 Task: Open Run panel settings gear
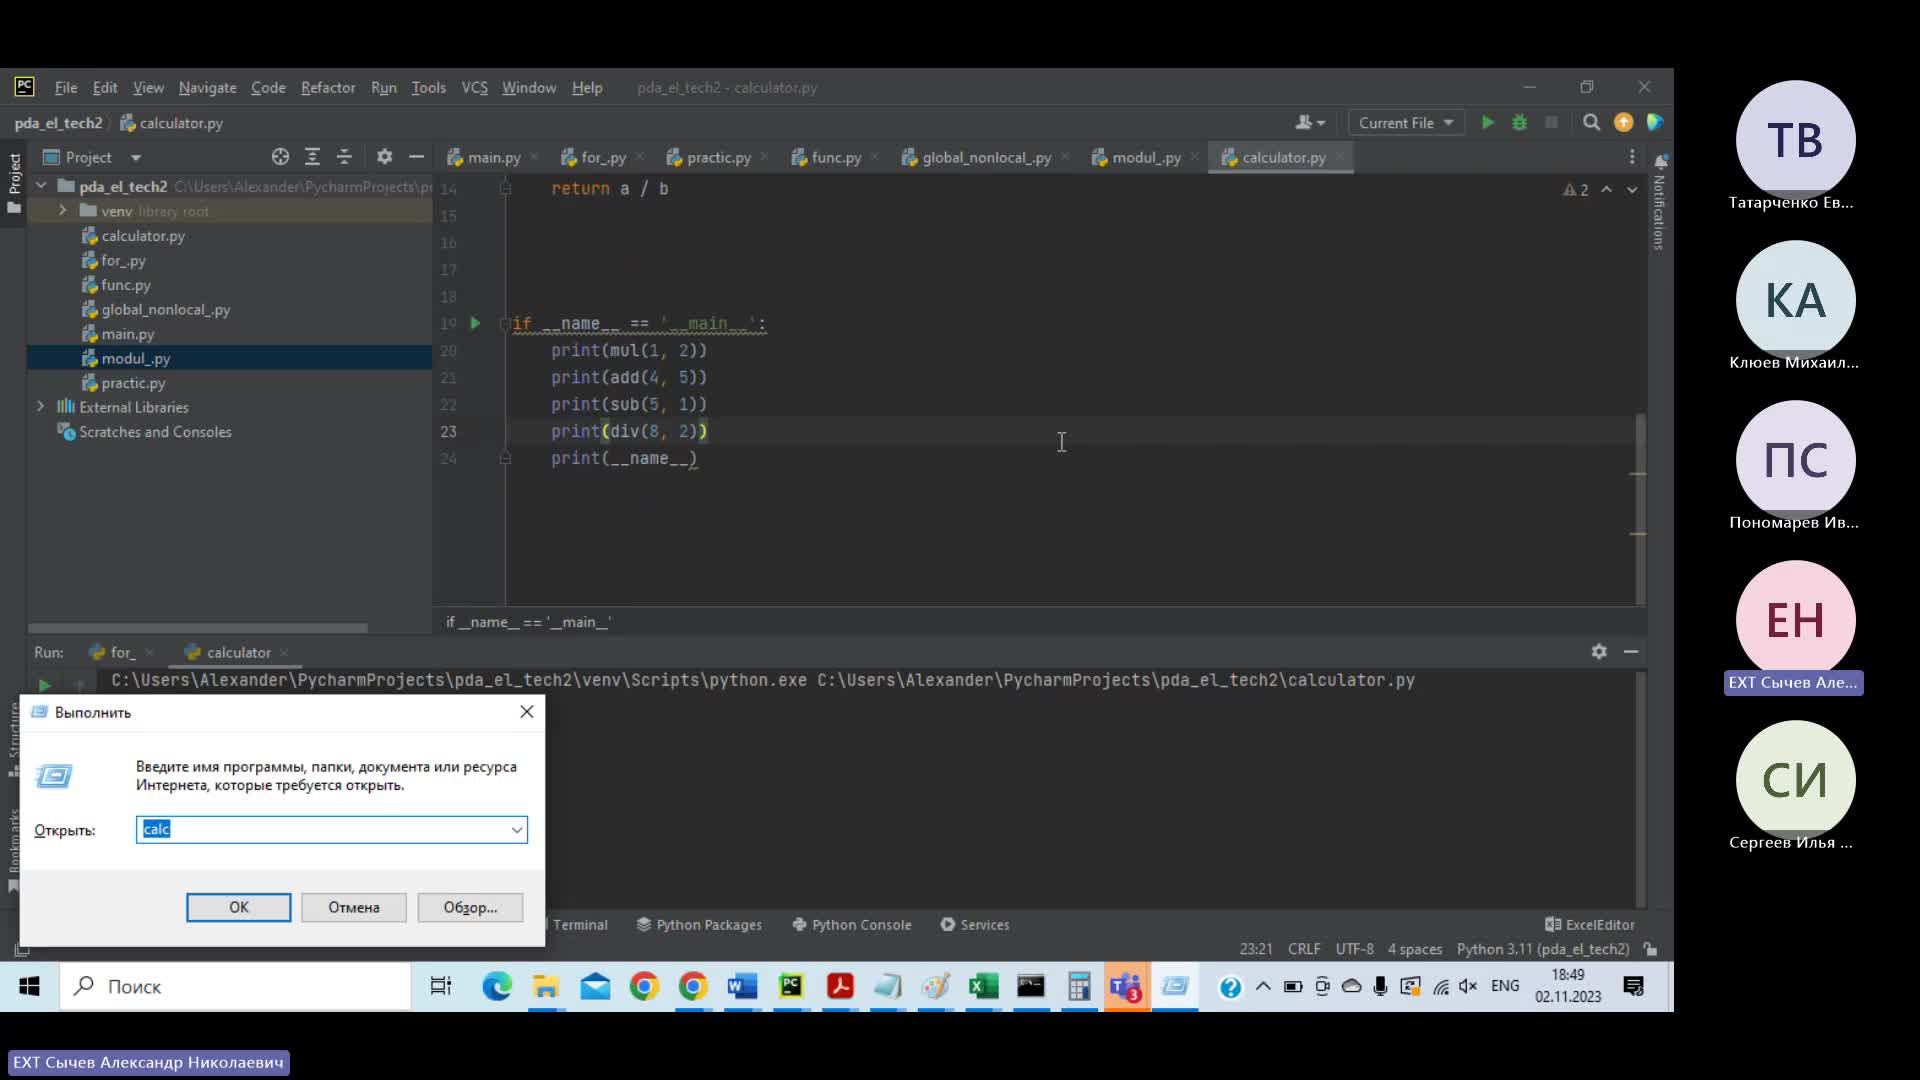coord(1599,651)
